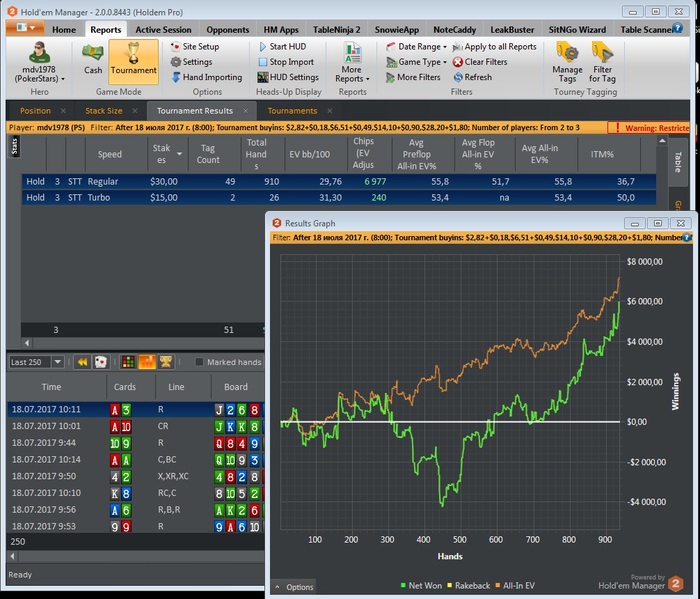Refresh the report data
This screenshot has width=700, height=599.
pos(472,77)
